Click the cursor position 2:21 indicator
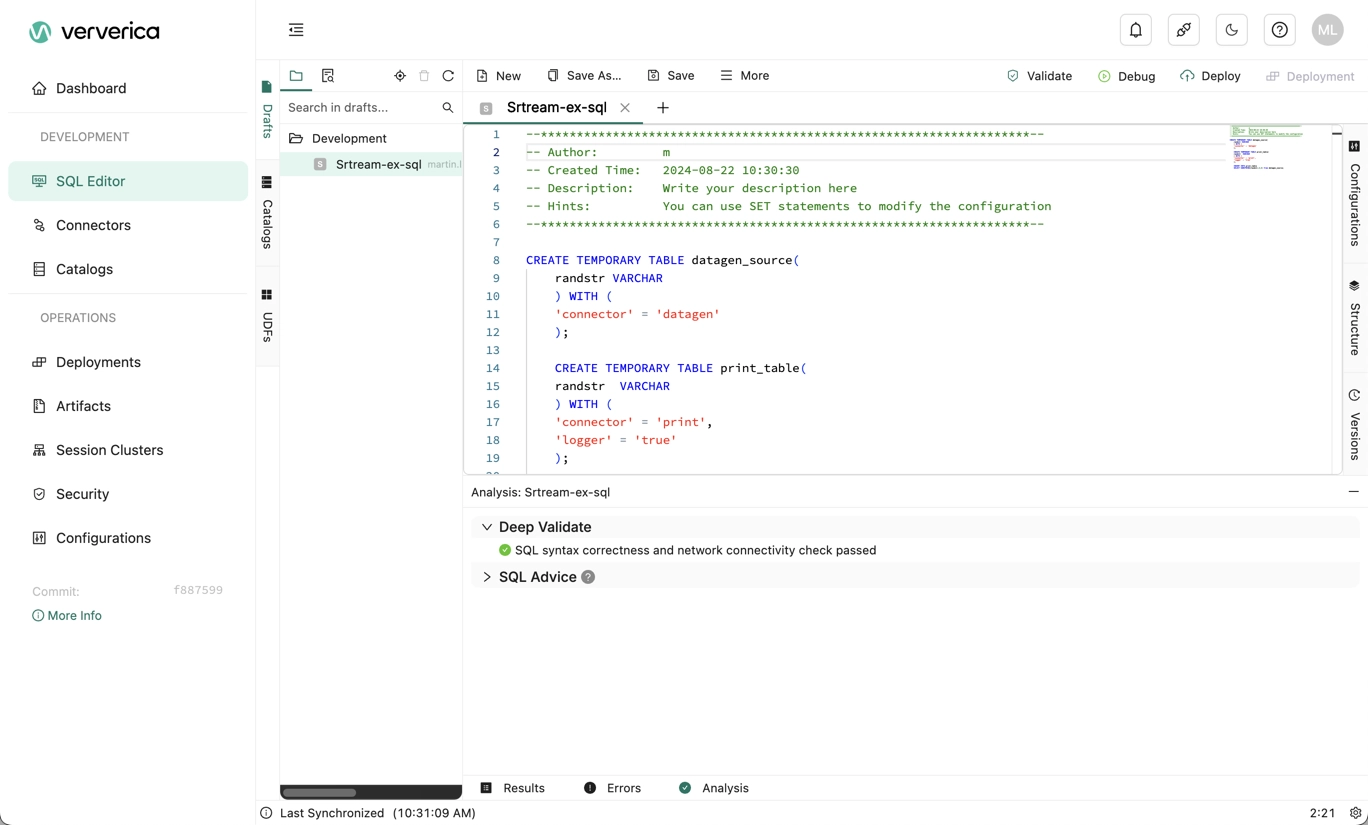 [x=1322, y=813]
